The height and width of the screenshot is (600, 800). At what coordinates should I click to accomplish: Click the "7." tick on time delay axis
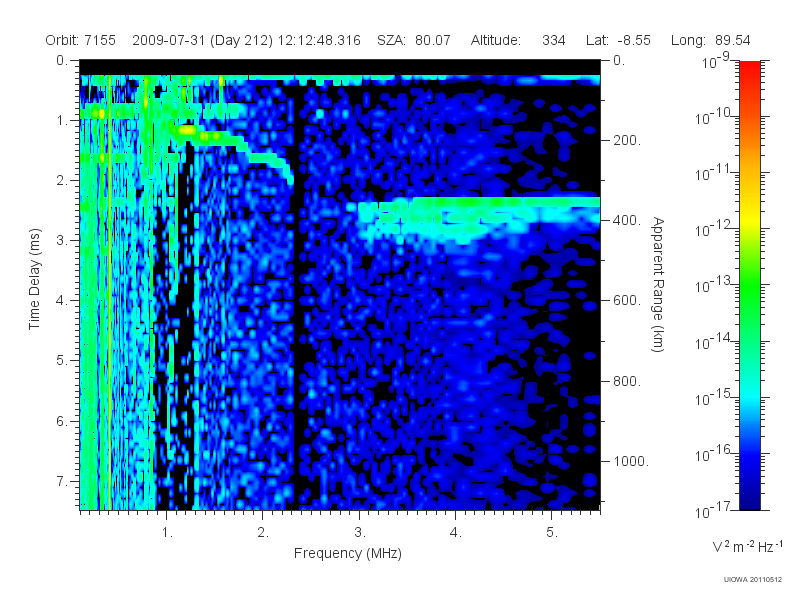pos(62,481)
